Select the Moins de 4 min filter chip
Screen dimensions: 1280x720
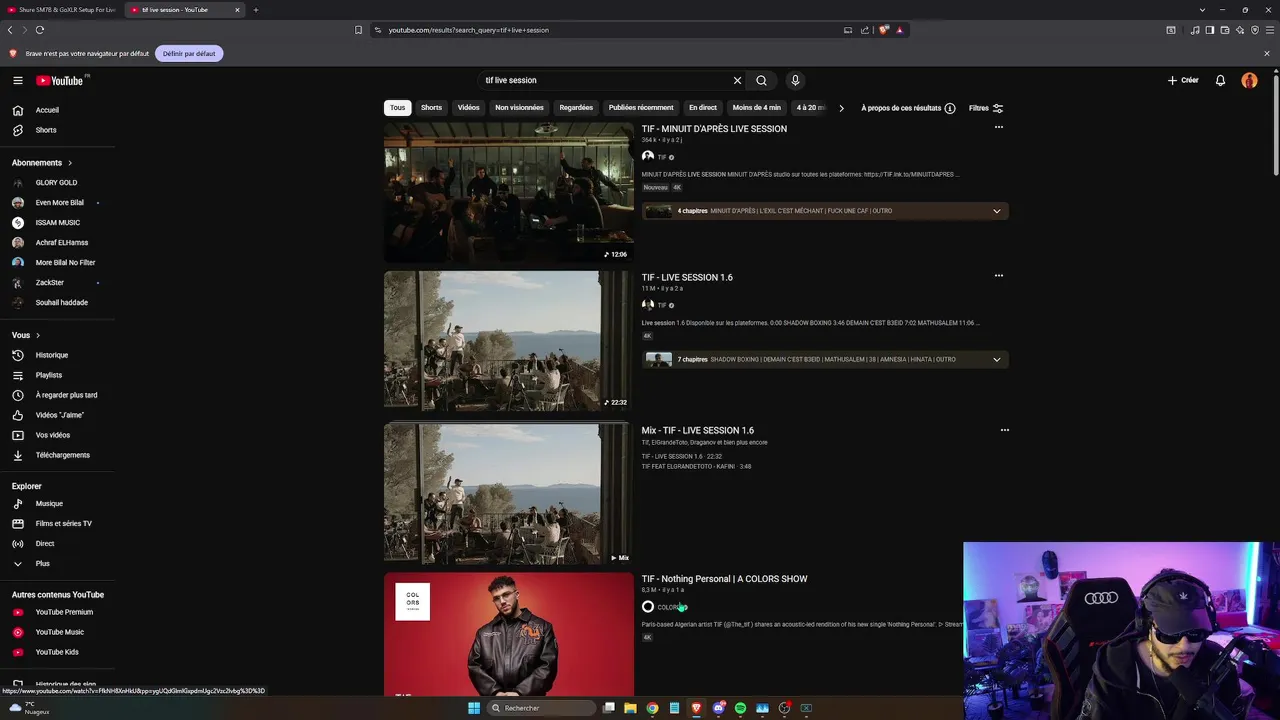click(757, 108)
